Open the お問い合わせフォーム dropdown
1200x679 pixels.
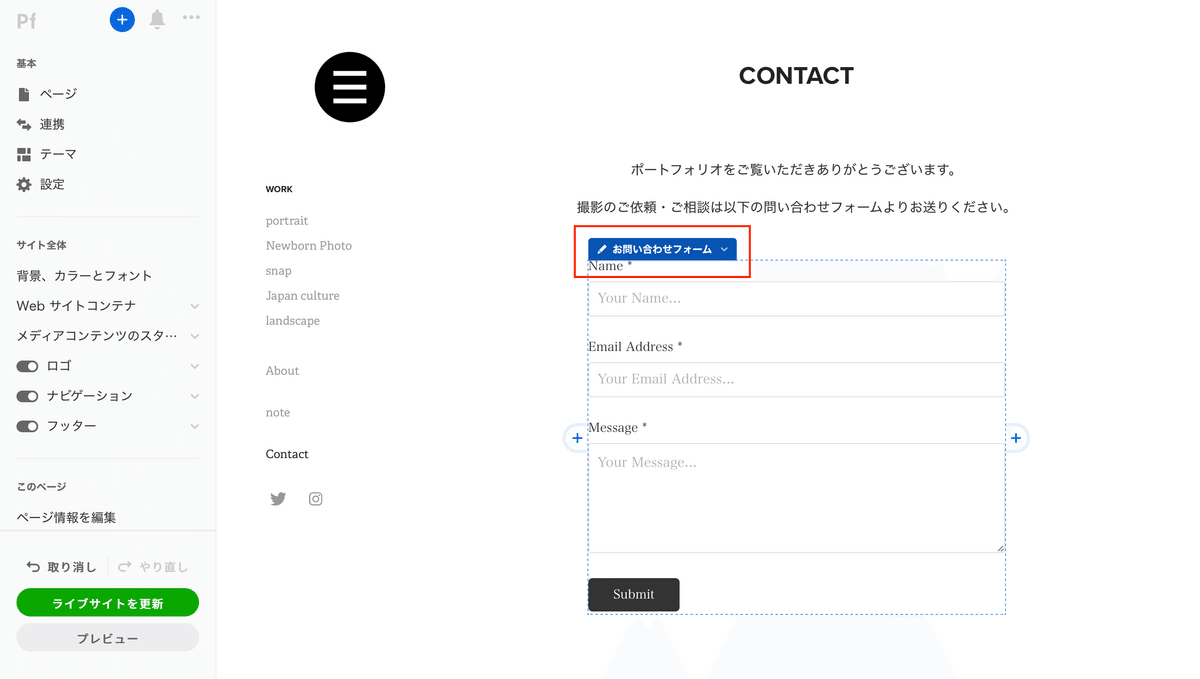[x=724, y=249]
